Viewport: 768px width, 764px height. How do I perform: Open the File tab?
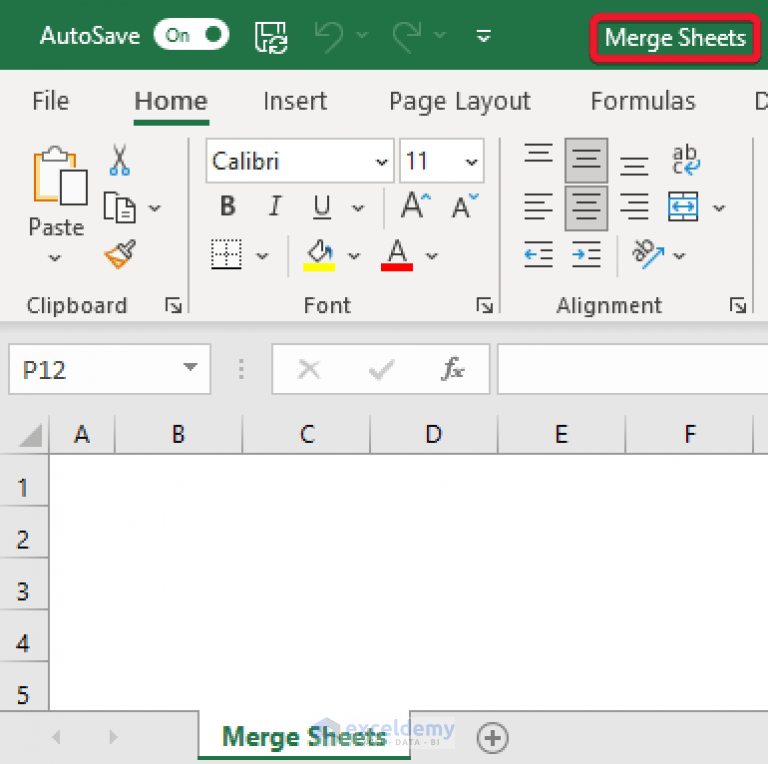pyautogui.click(x=50, y=101)
